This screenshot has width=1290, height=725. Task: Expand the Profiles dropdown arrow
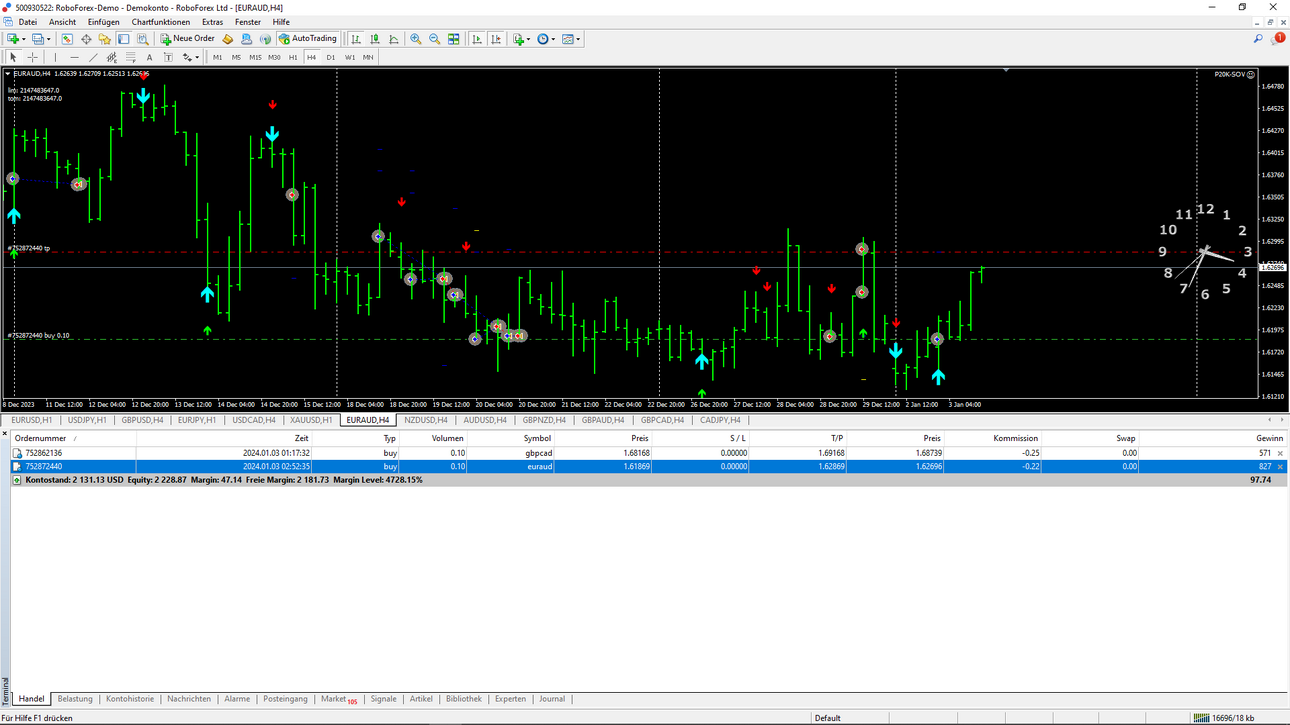tap(49, 39)
